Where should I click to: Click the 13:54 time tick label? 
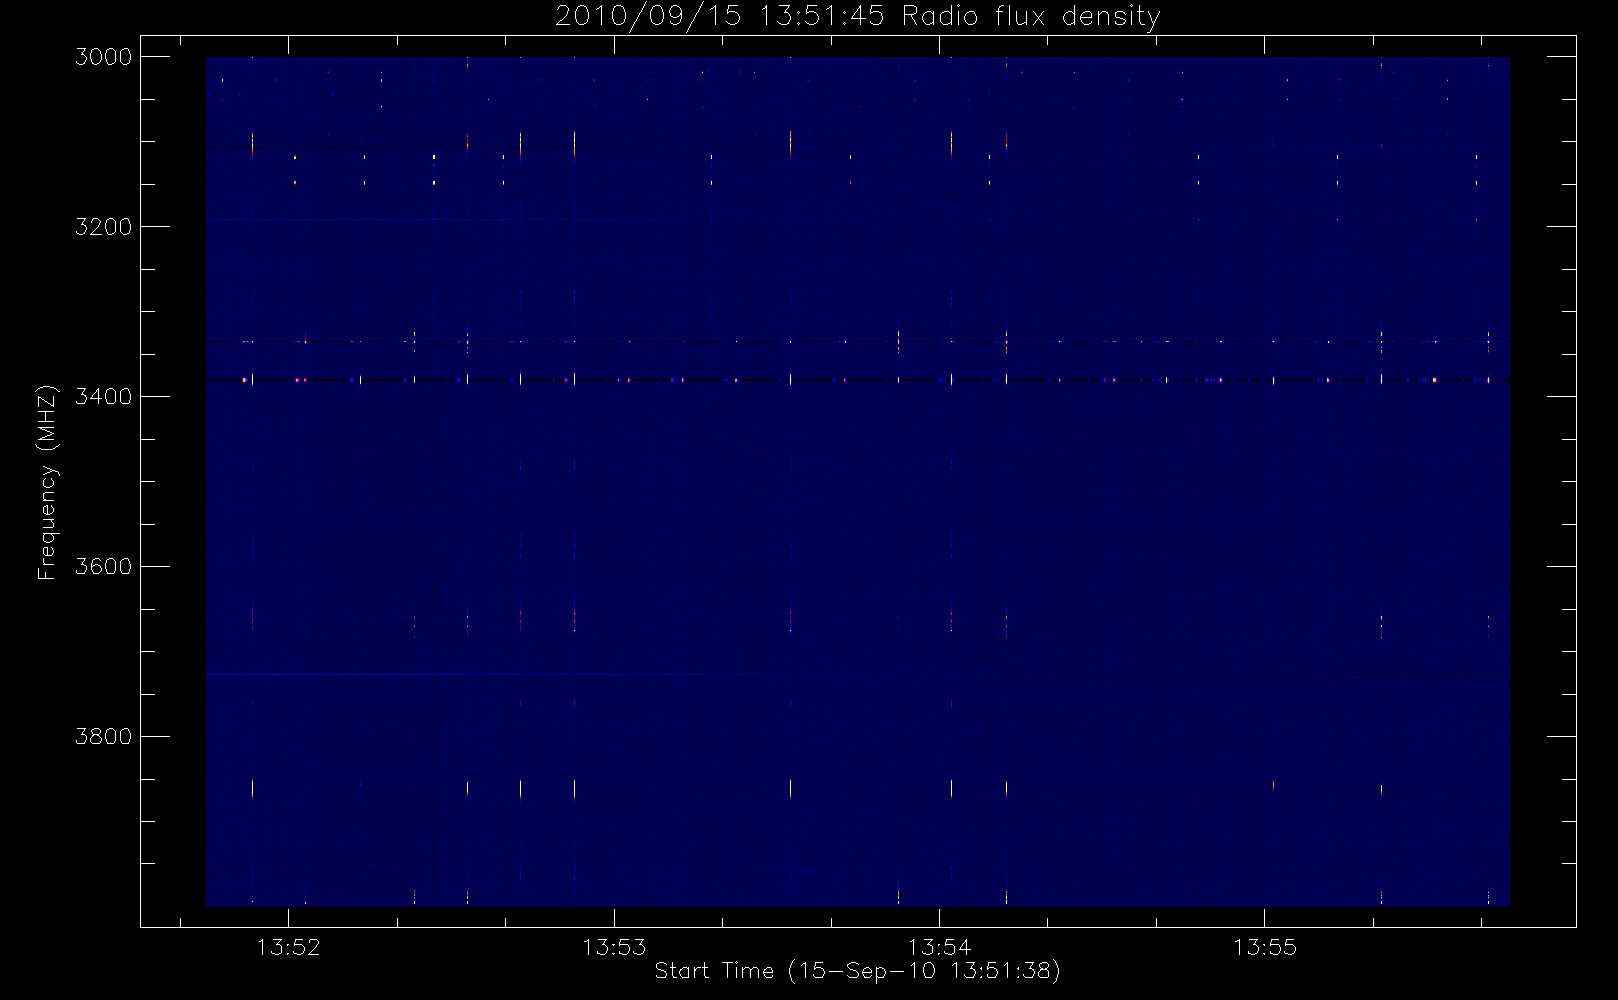[x=939, y=947]
